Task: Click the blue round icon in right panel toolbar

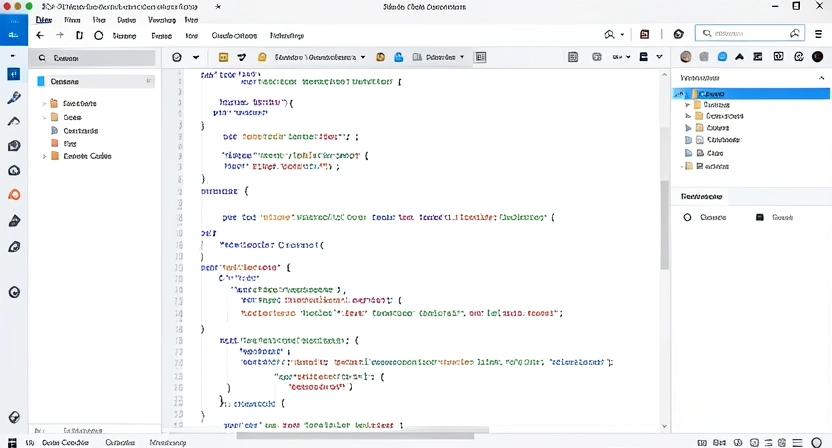Action: point(722,57)
